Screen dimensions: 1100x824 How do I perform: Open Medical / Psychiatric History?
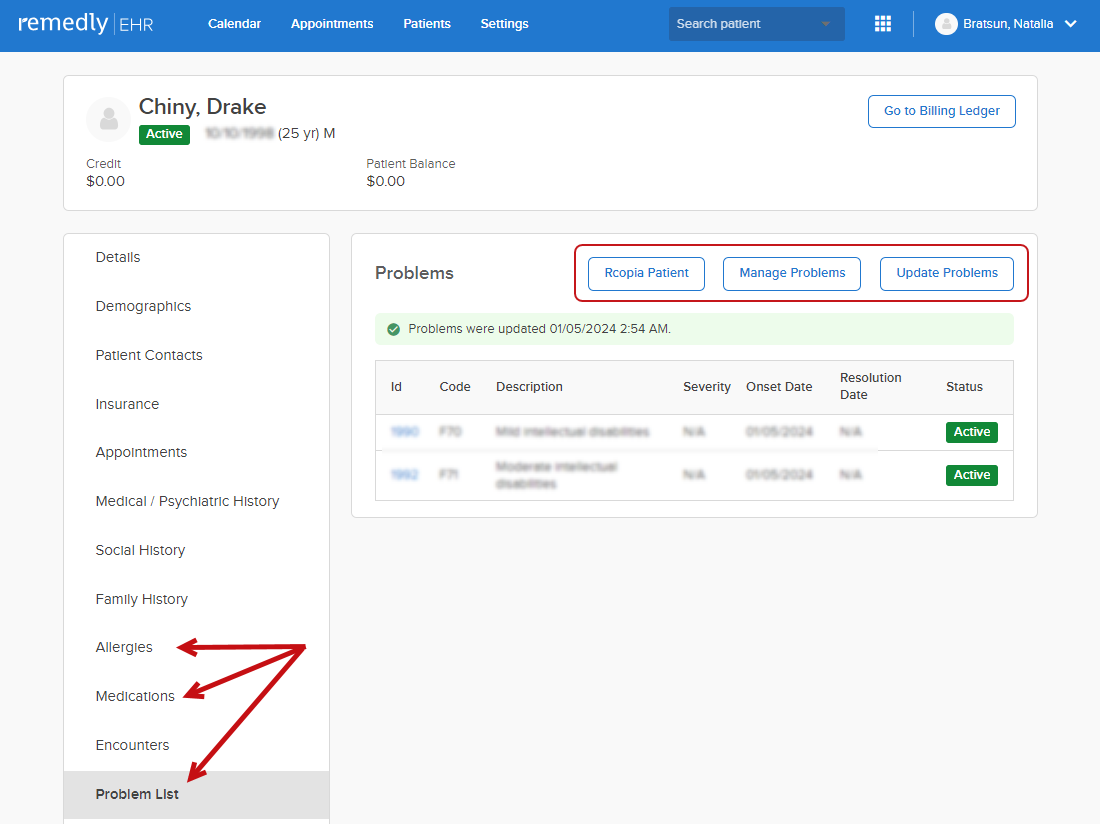pos(187,501)
